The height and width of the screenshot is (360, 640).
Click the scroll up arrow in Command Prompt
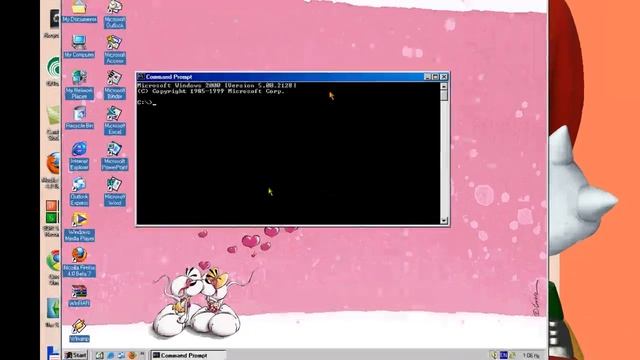point(444,86)
